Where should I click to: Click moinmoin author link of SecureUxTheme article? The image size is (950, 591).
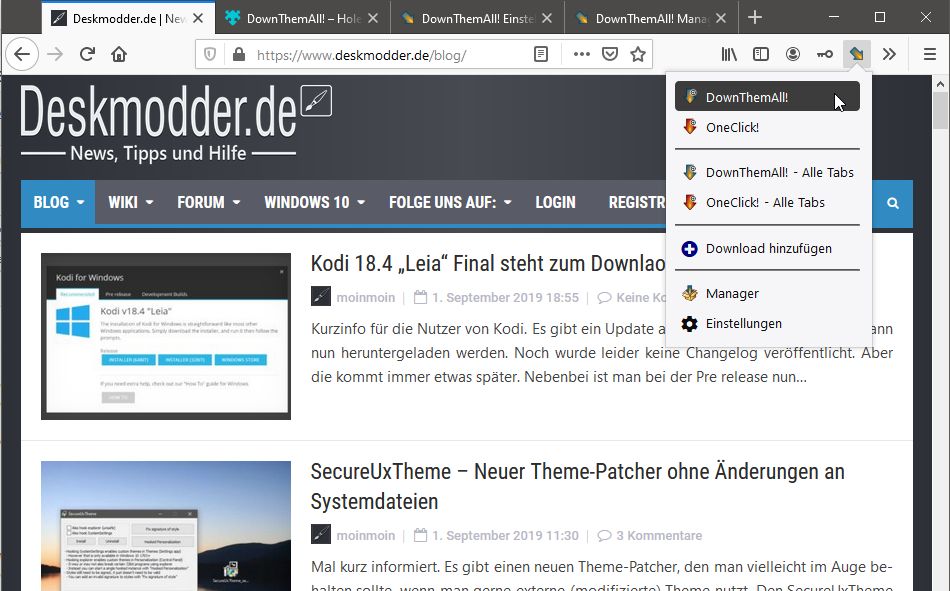coord(365,536)
